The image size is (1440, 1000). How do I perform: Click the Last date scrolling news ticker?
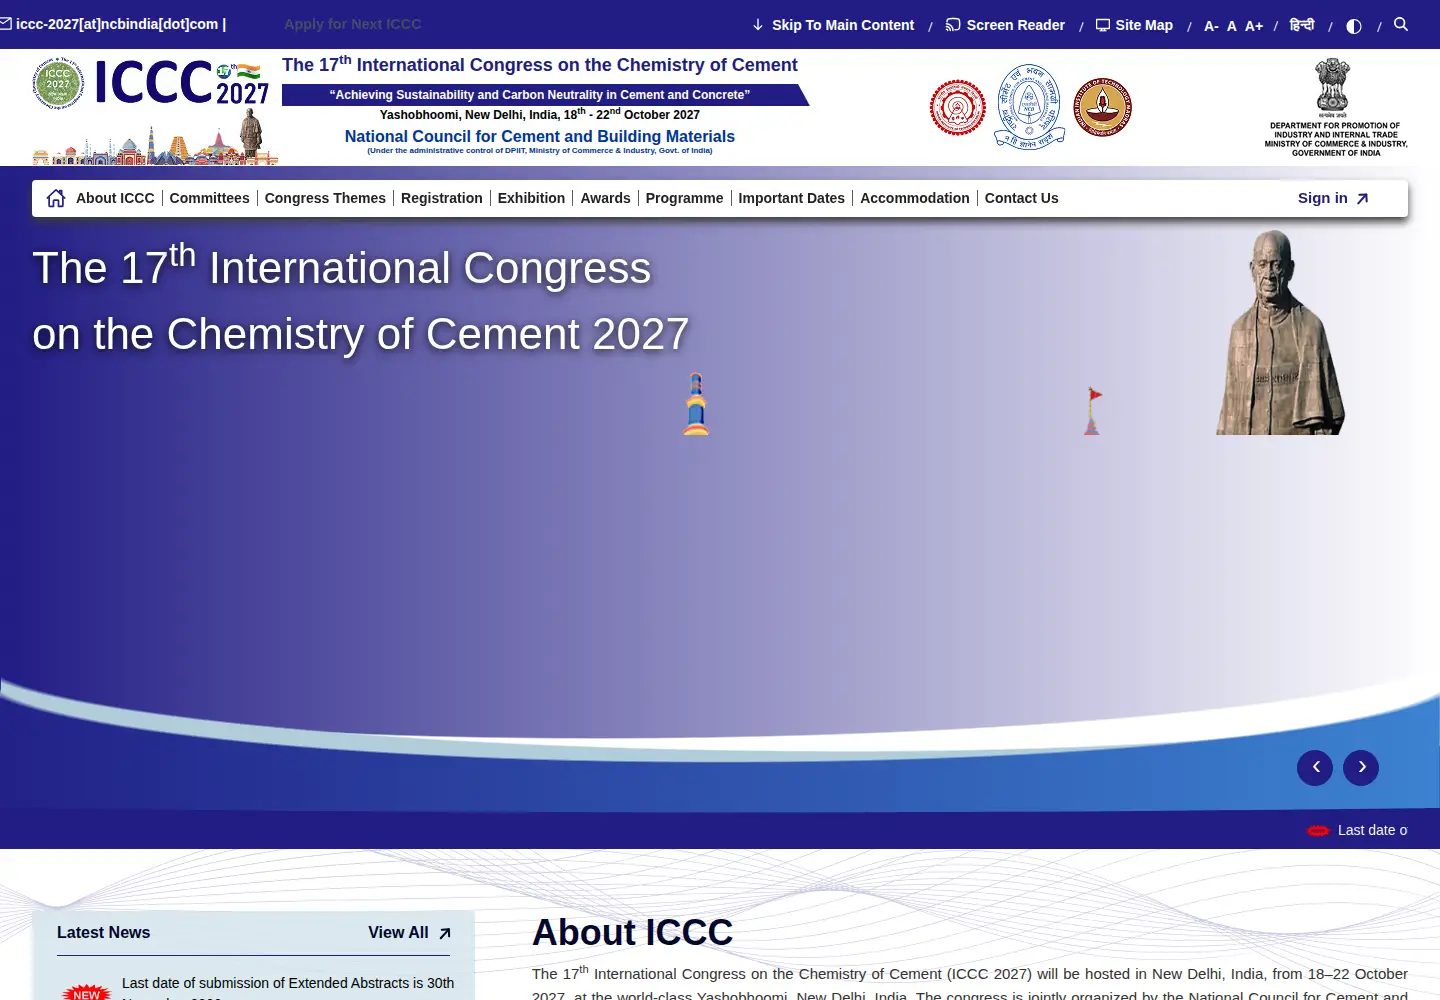1358,830
